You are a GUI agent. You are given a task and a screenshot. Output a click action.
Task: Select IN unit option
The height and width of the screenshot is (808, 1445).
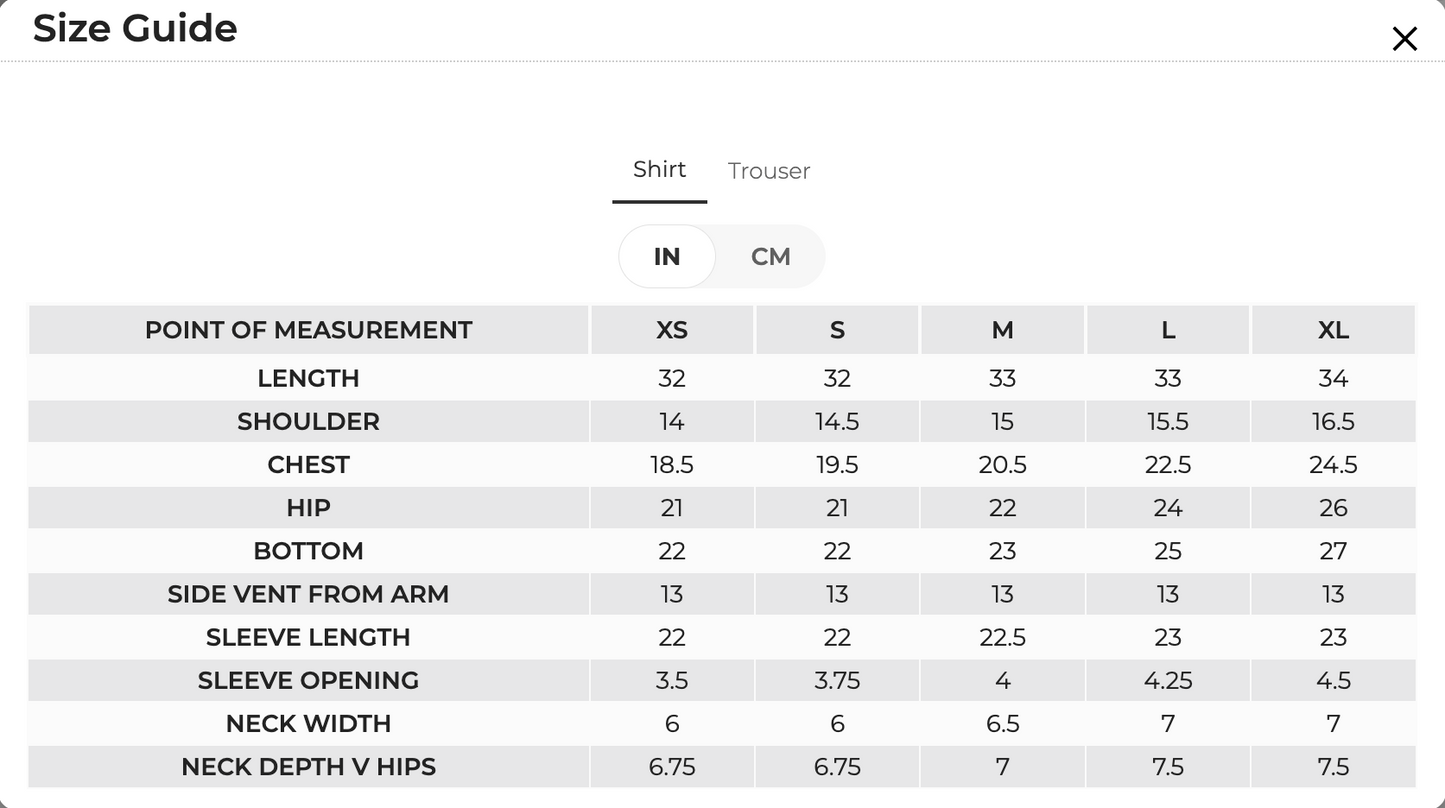click(x=667, y=257)
